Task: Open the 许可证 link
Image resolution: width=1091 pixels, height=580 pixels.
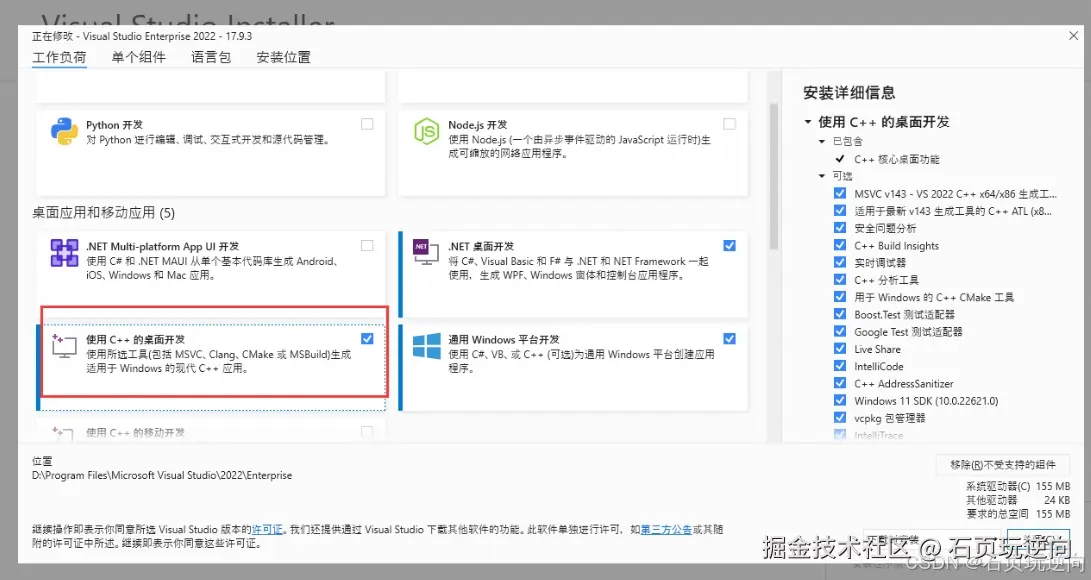Action: pyautogui.click(x=266, y=530)
